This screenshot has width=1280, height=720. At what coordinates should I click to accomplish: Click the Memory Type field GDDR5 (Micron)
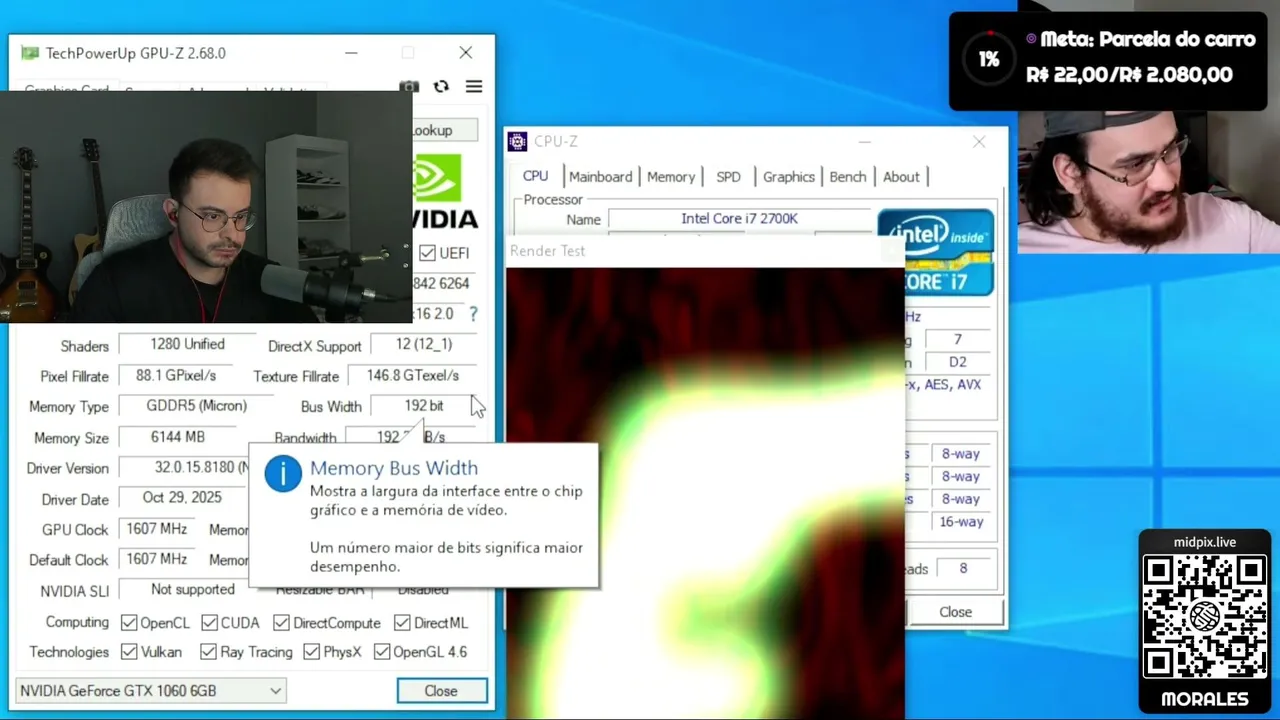click(x=196, y=406)
